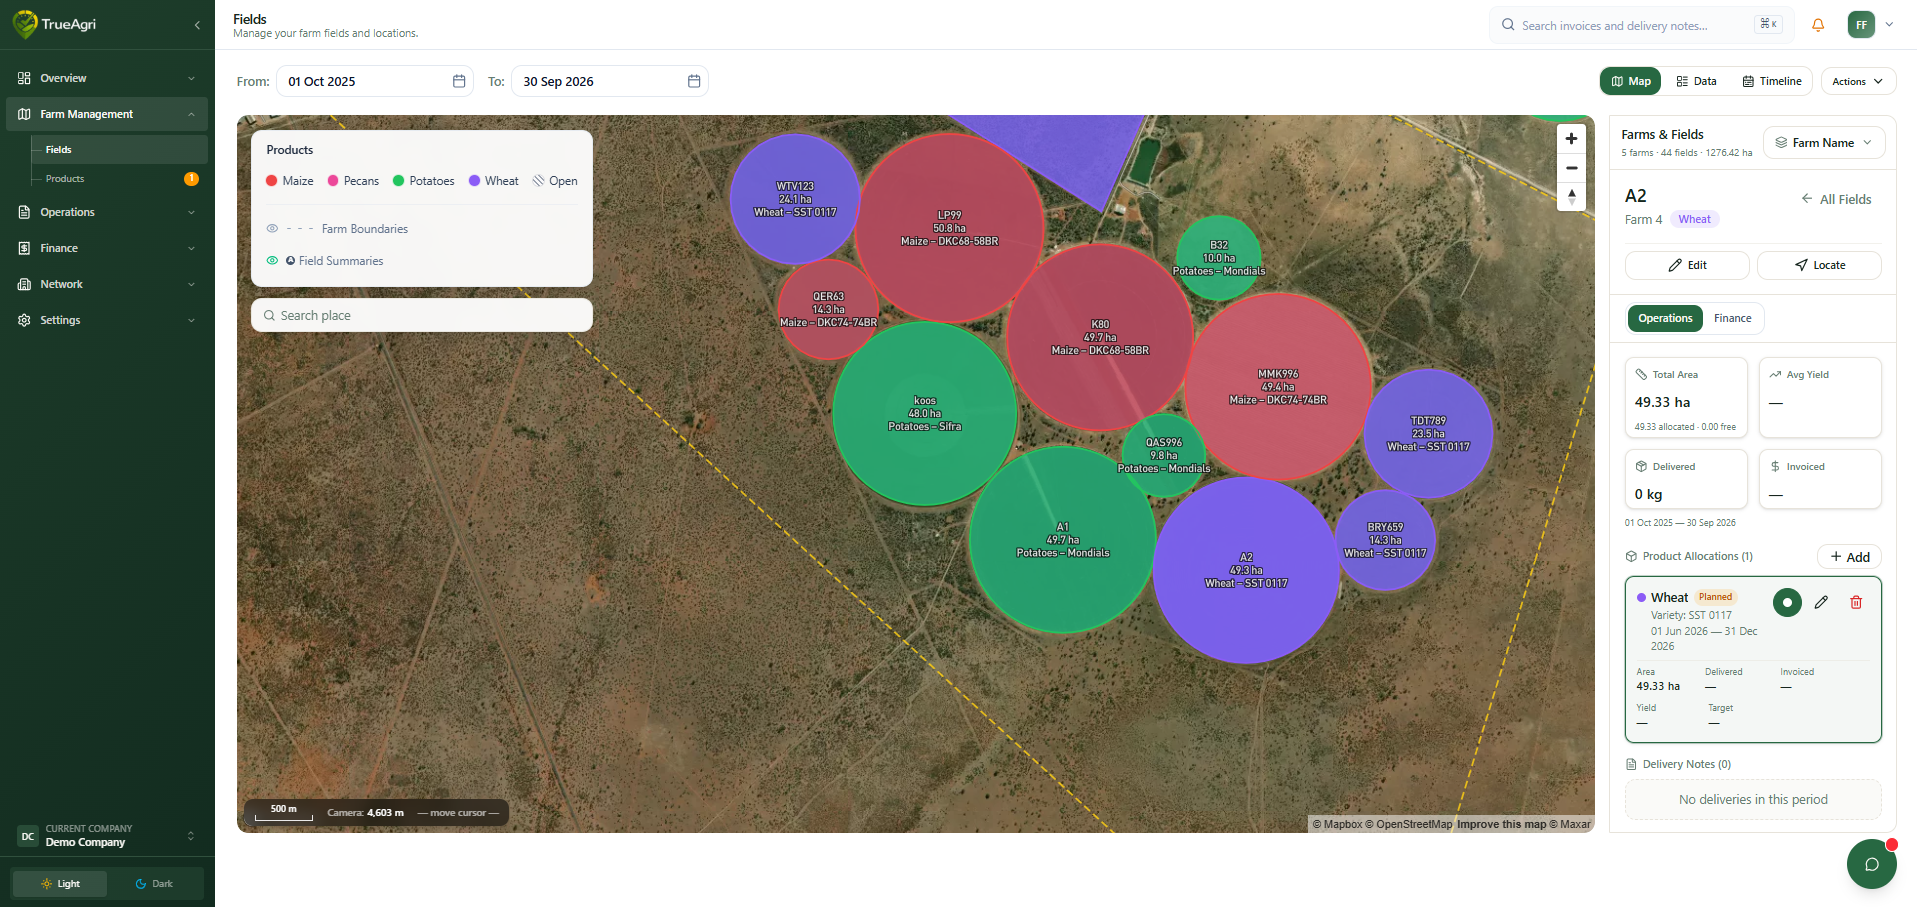Viewport: 1917px width, 907px height.
Task: Switch to Dark theme
Action: pos(155,884)
